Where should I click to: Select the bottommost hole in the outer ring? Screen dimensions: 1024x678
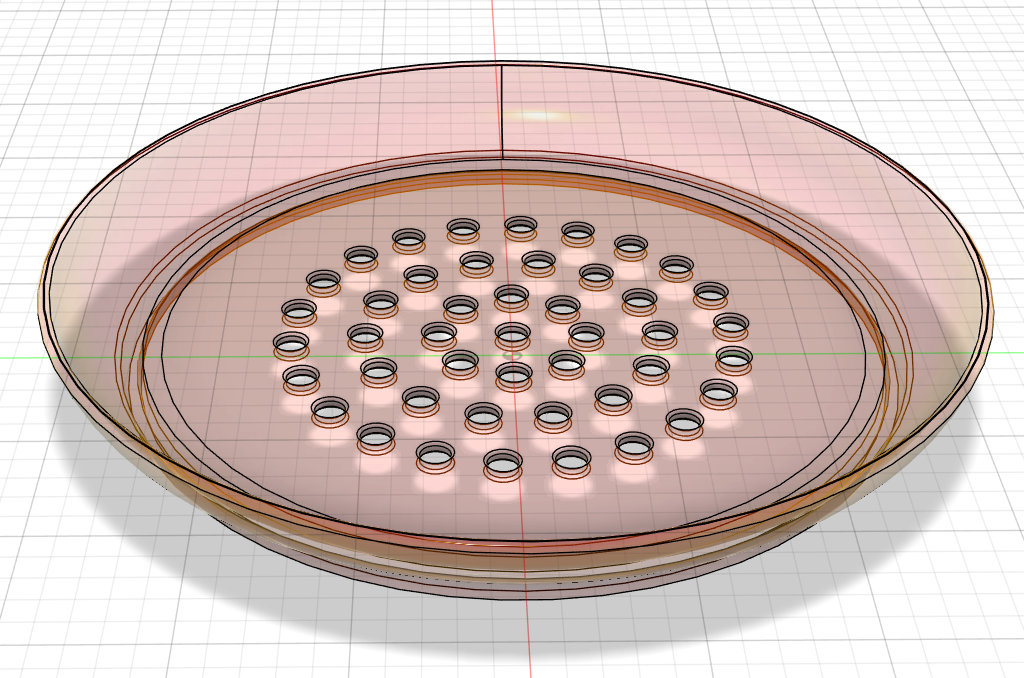502,463
